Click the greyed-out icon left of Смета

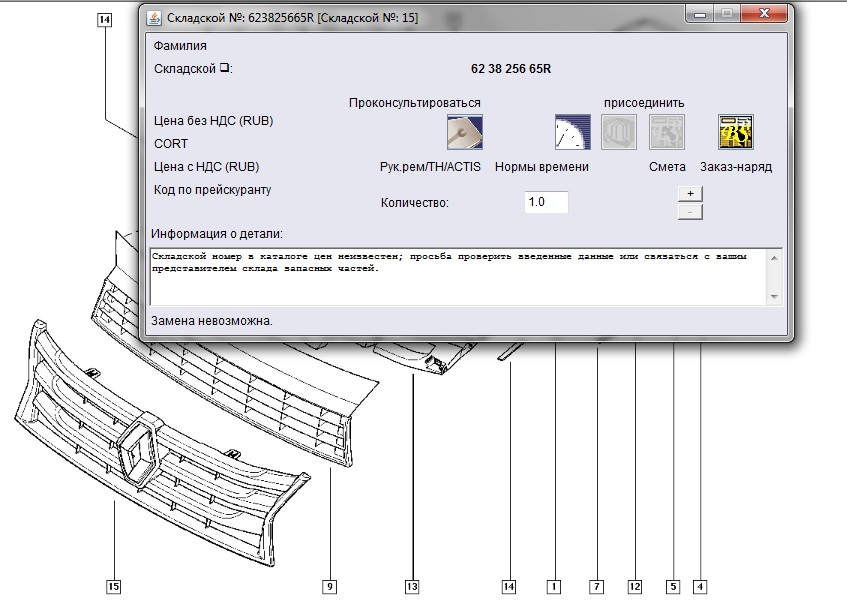(618, 132)
